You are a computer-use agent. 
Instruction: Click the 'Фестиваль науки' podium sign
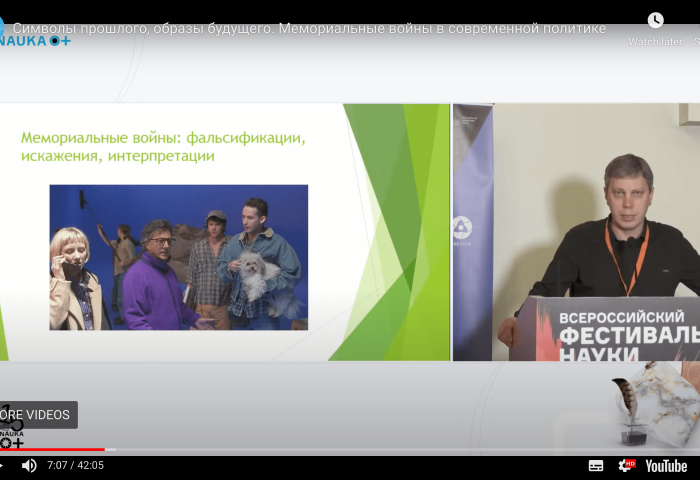click(x=620, y=330)
